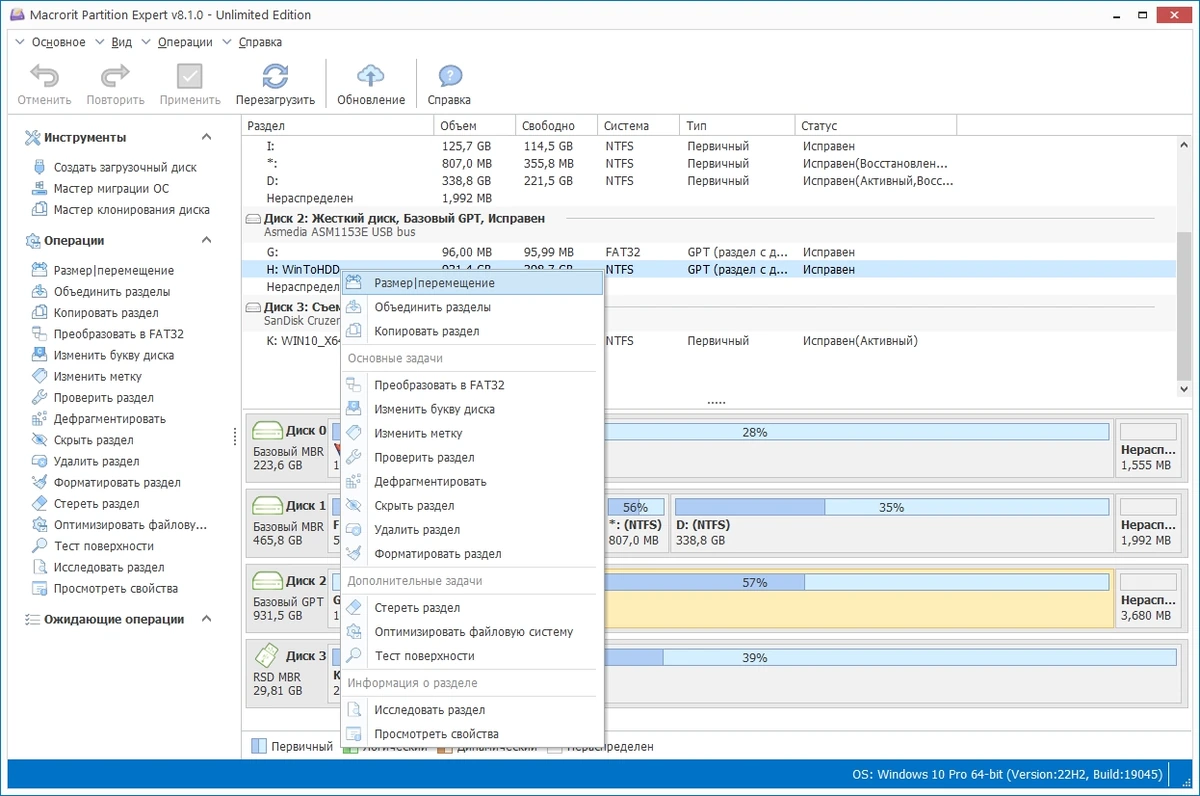This screenshot has width=1200, height=796.
Task: Click 'Создать загрузочный диск' in the sidebar
Action: (x=125, y=168)
